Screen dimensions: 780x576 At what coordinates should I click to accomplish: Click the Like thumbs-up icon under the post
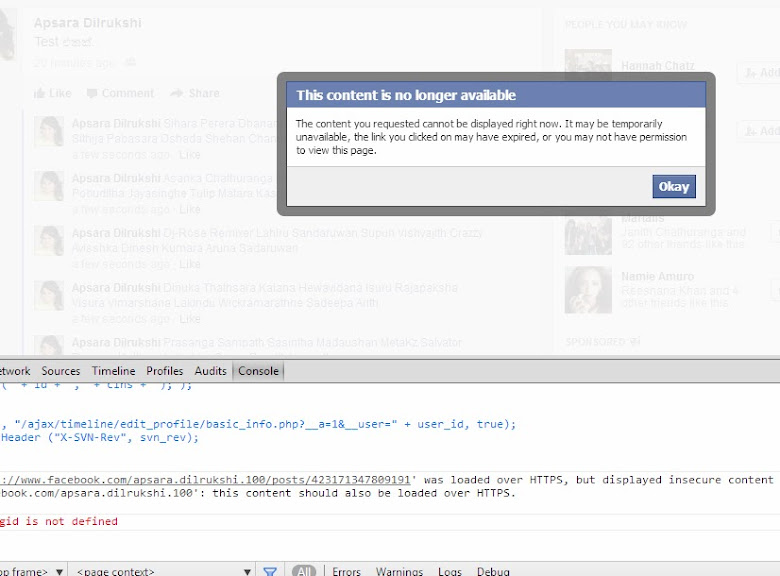[x=39, y=93]
